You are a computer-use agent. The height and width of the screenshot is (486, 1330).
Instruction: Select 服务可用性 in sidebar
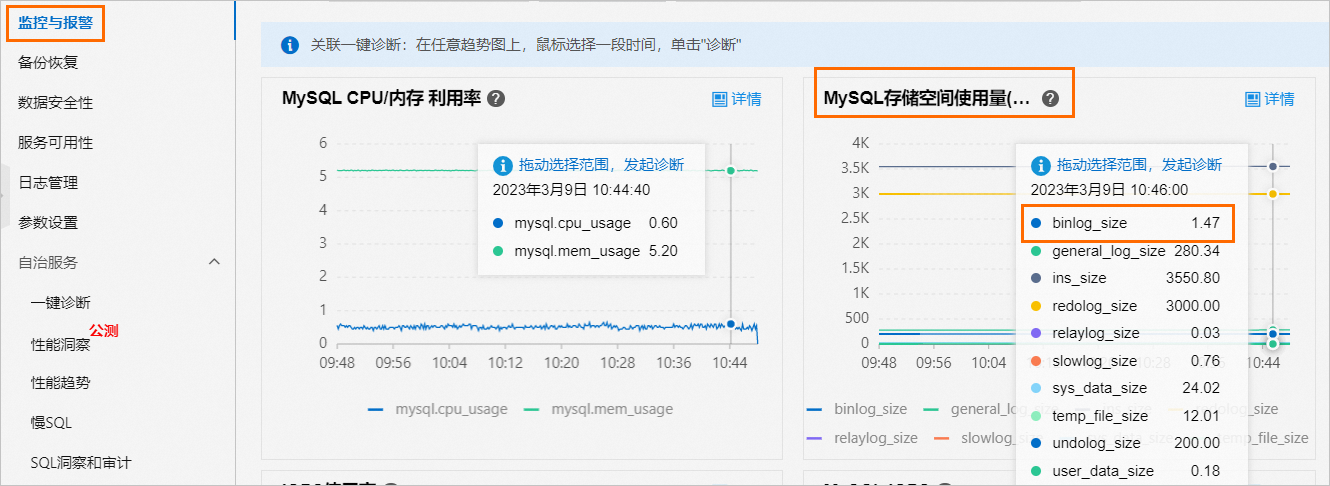55,142
